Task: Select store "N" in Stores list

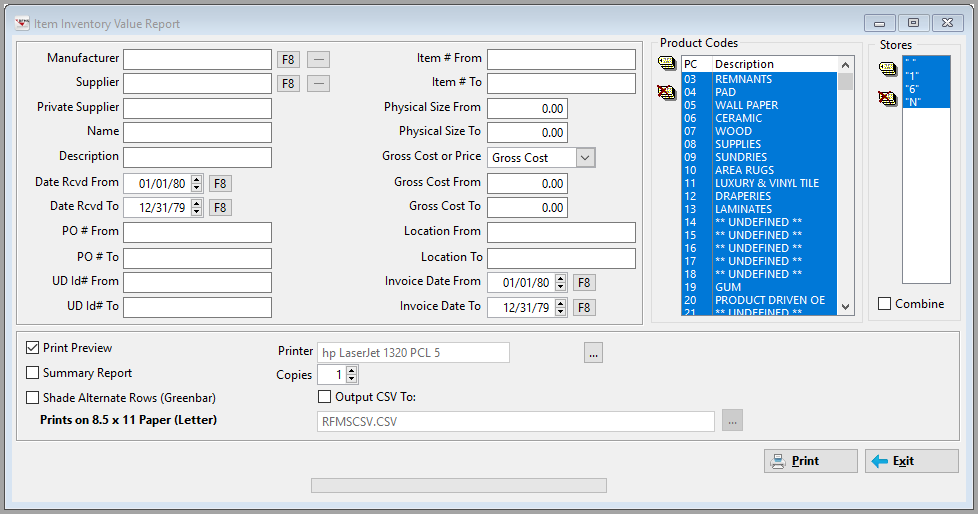Action: click(926, 102)
